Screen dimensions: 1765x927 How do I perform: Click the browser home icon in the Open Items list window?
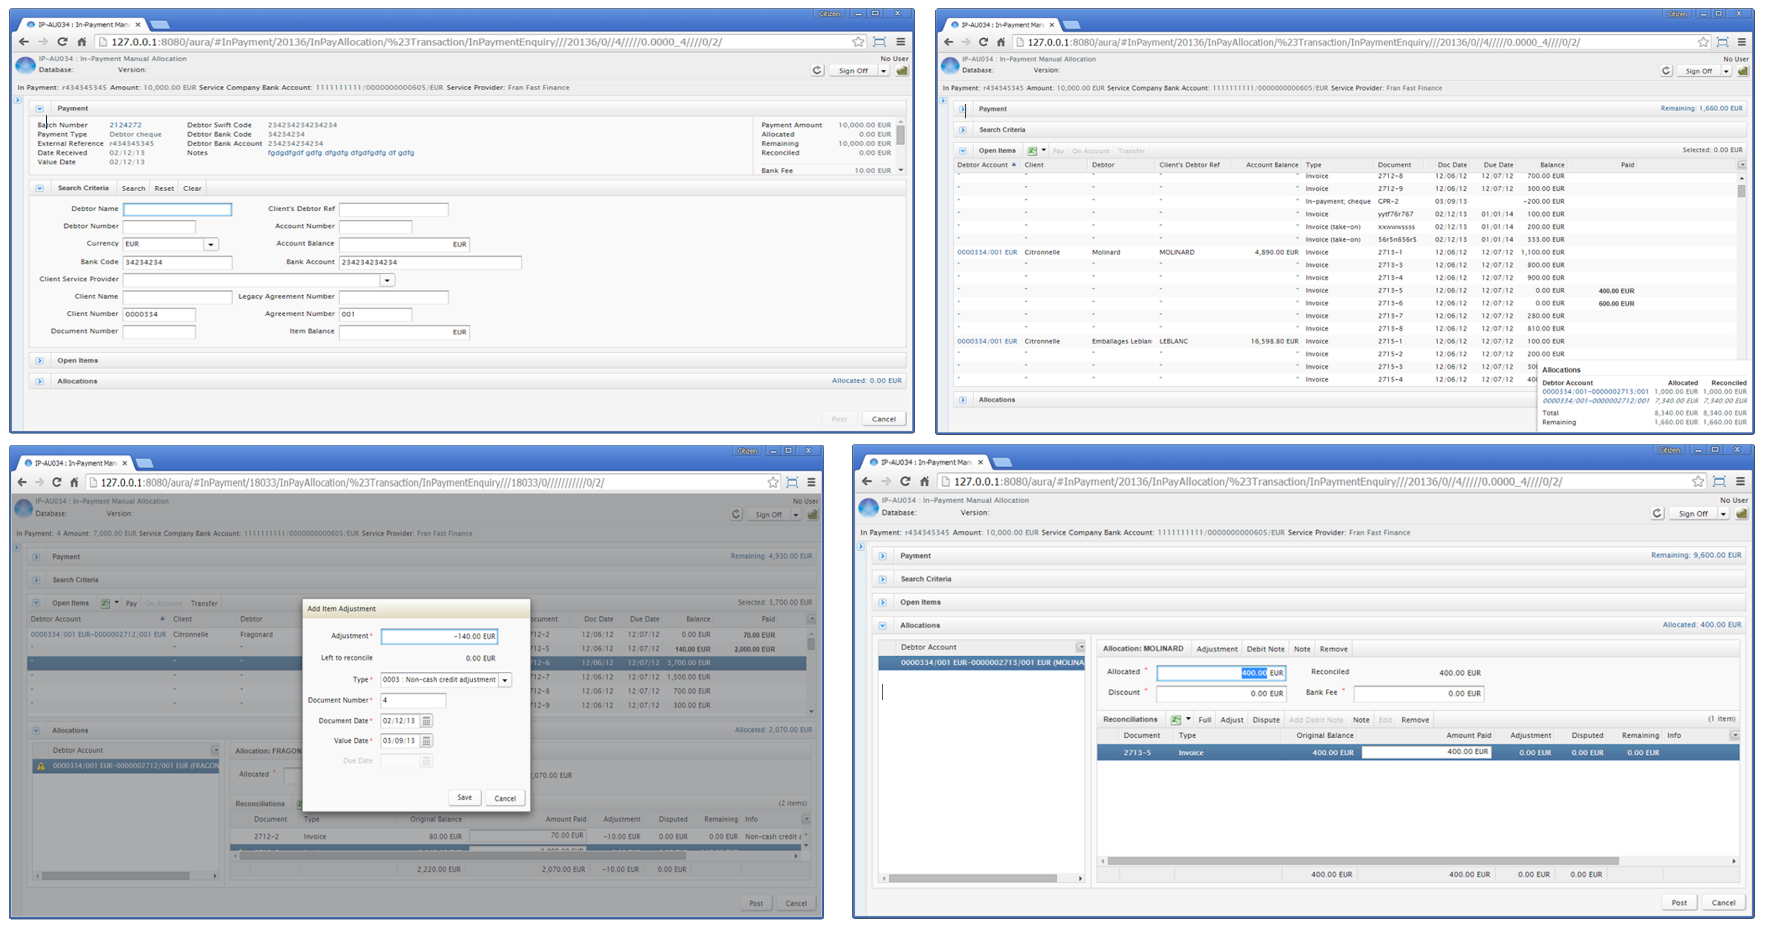(x=1002, y=42)
